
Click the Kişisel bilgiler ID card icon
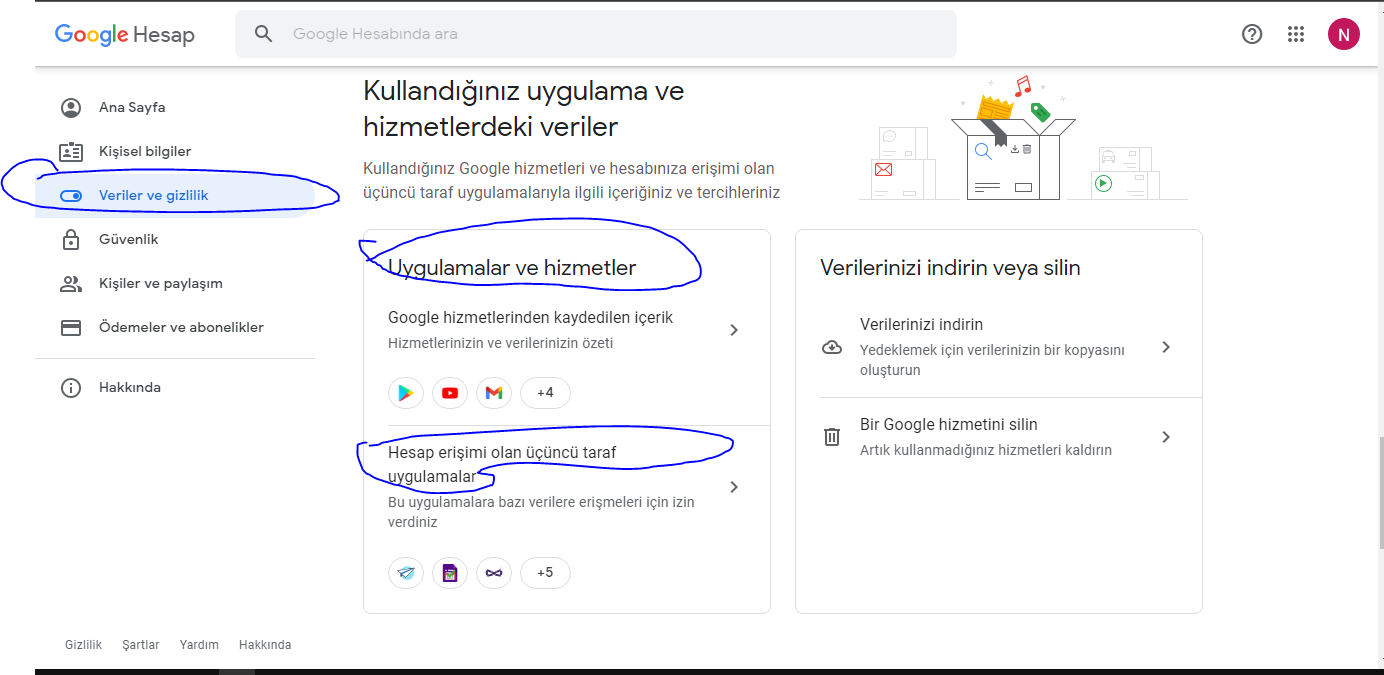(71, 152)
